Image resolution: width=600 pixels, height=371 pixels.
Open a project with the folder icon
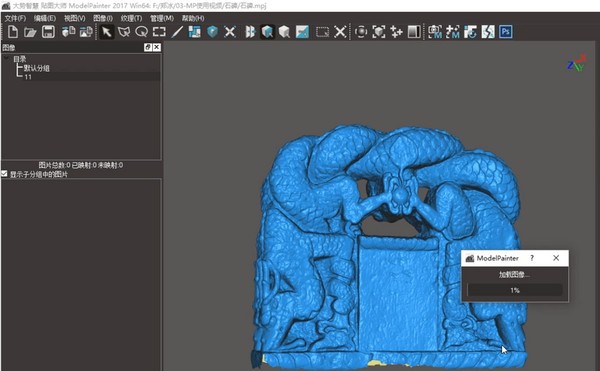(x=30, y=32)
